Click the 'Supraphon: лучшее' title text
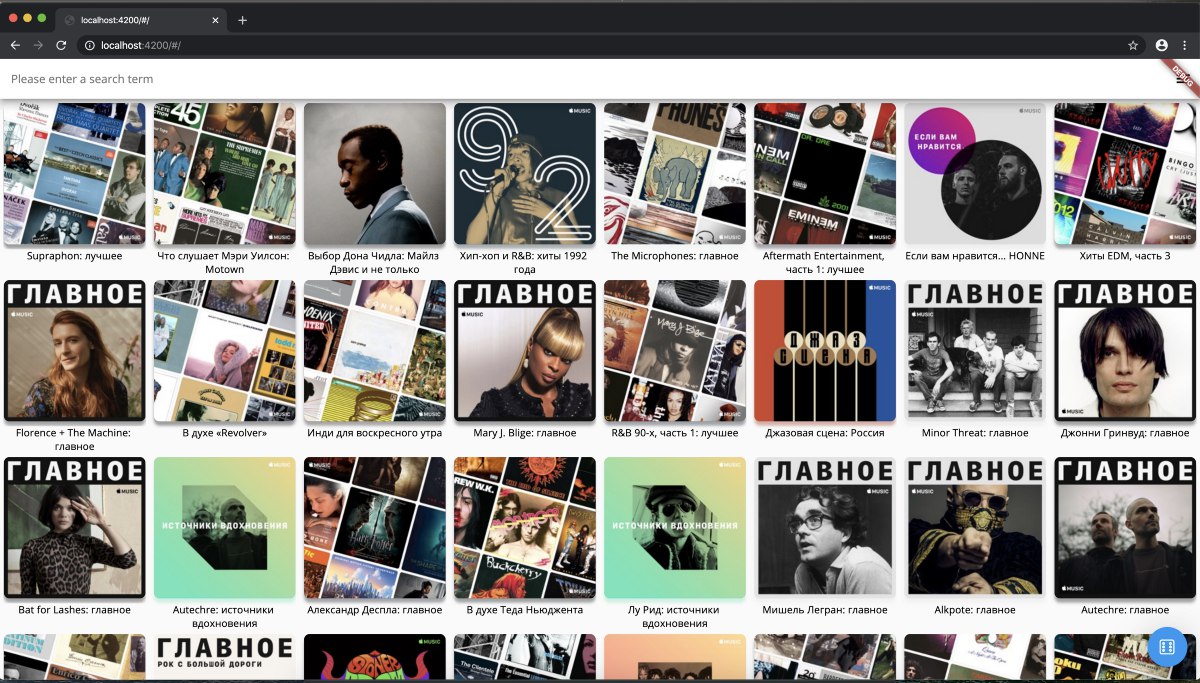1200x683 pixels. coord(75,256)
